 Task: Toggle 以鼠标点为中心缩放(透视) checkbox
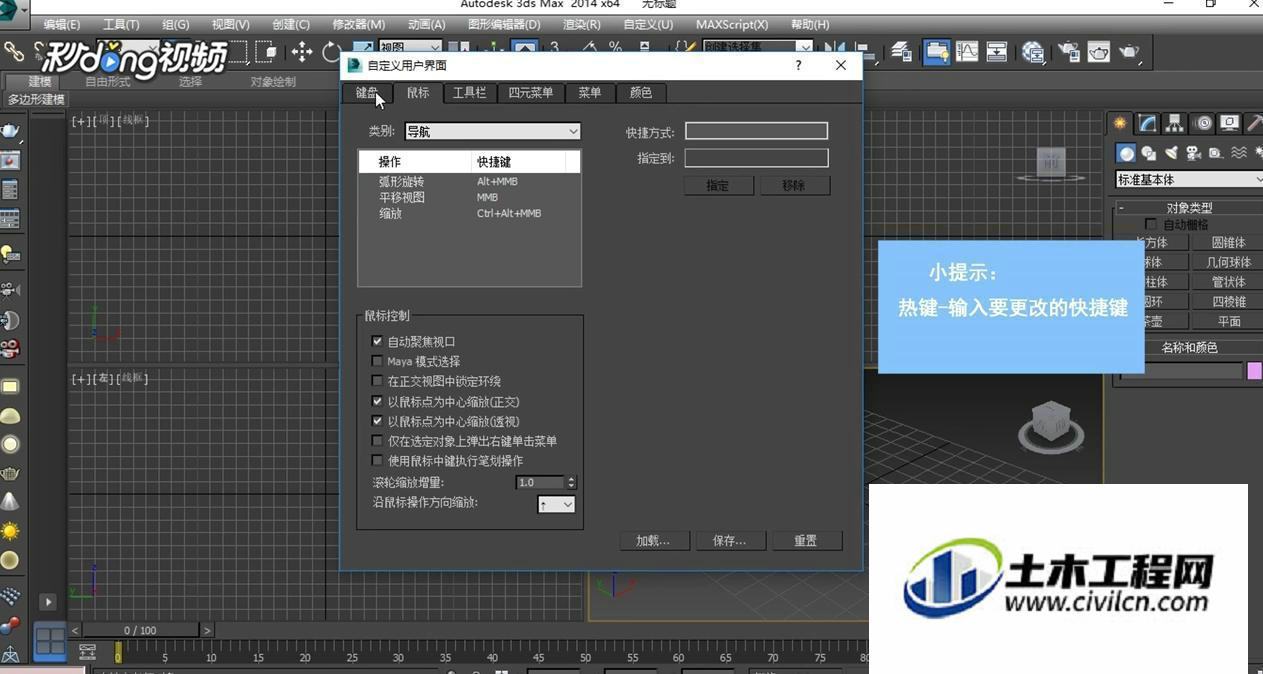pyautogui.click(x=377, y=422)
